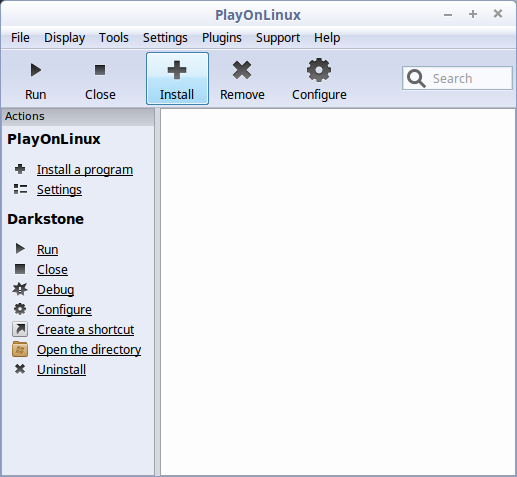The image size is (517, 477).
Task: Click the 'Install a program' link
Action: [x=85, y=170]
